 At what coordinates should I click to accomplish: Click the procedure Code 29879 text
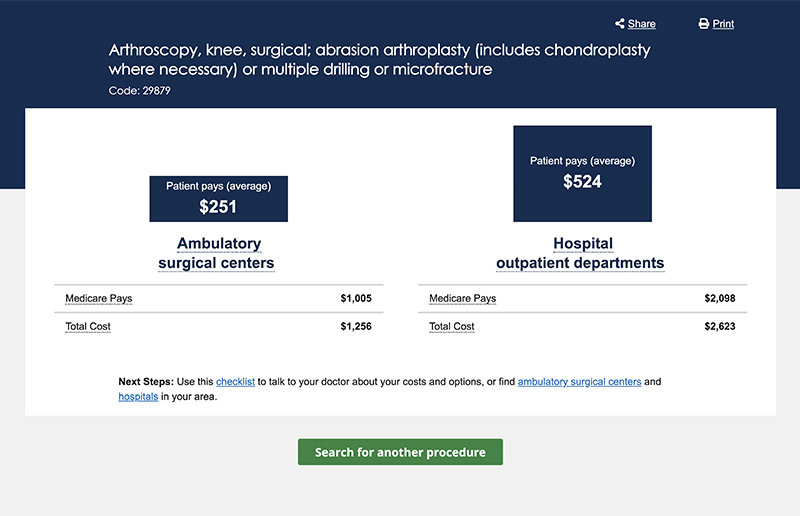[145, 91]
